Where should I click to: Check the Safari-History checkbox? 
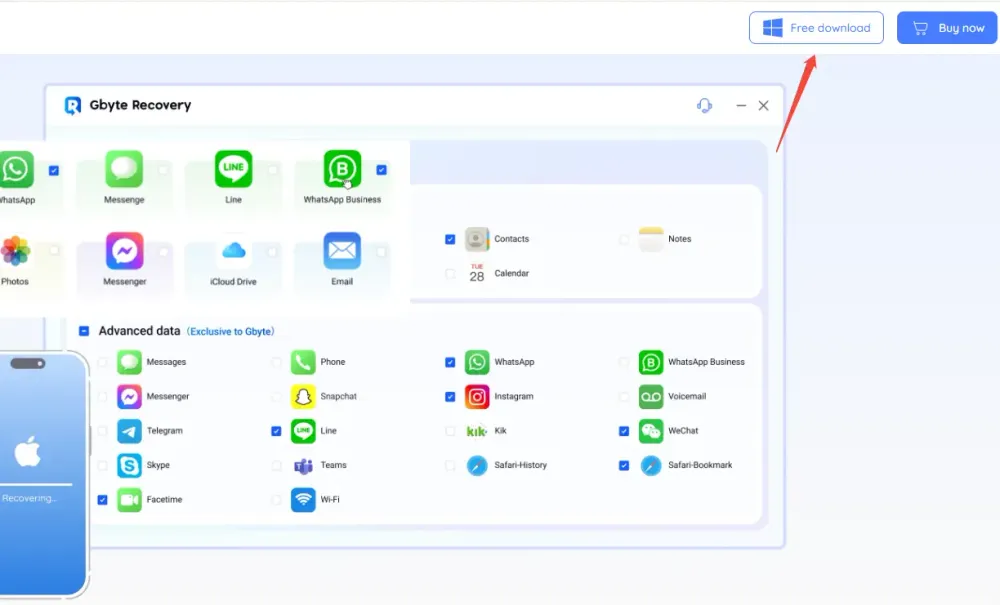tap(450, 465)
